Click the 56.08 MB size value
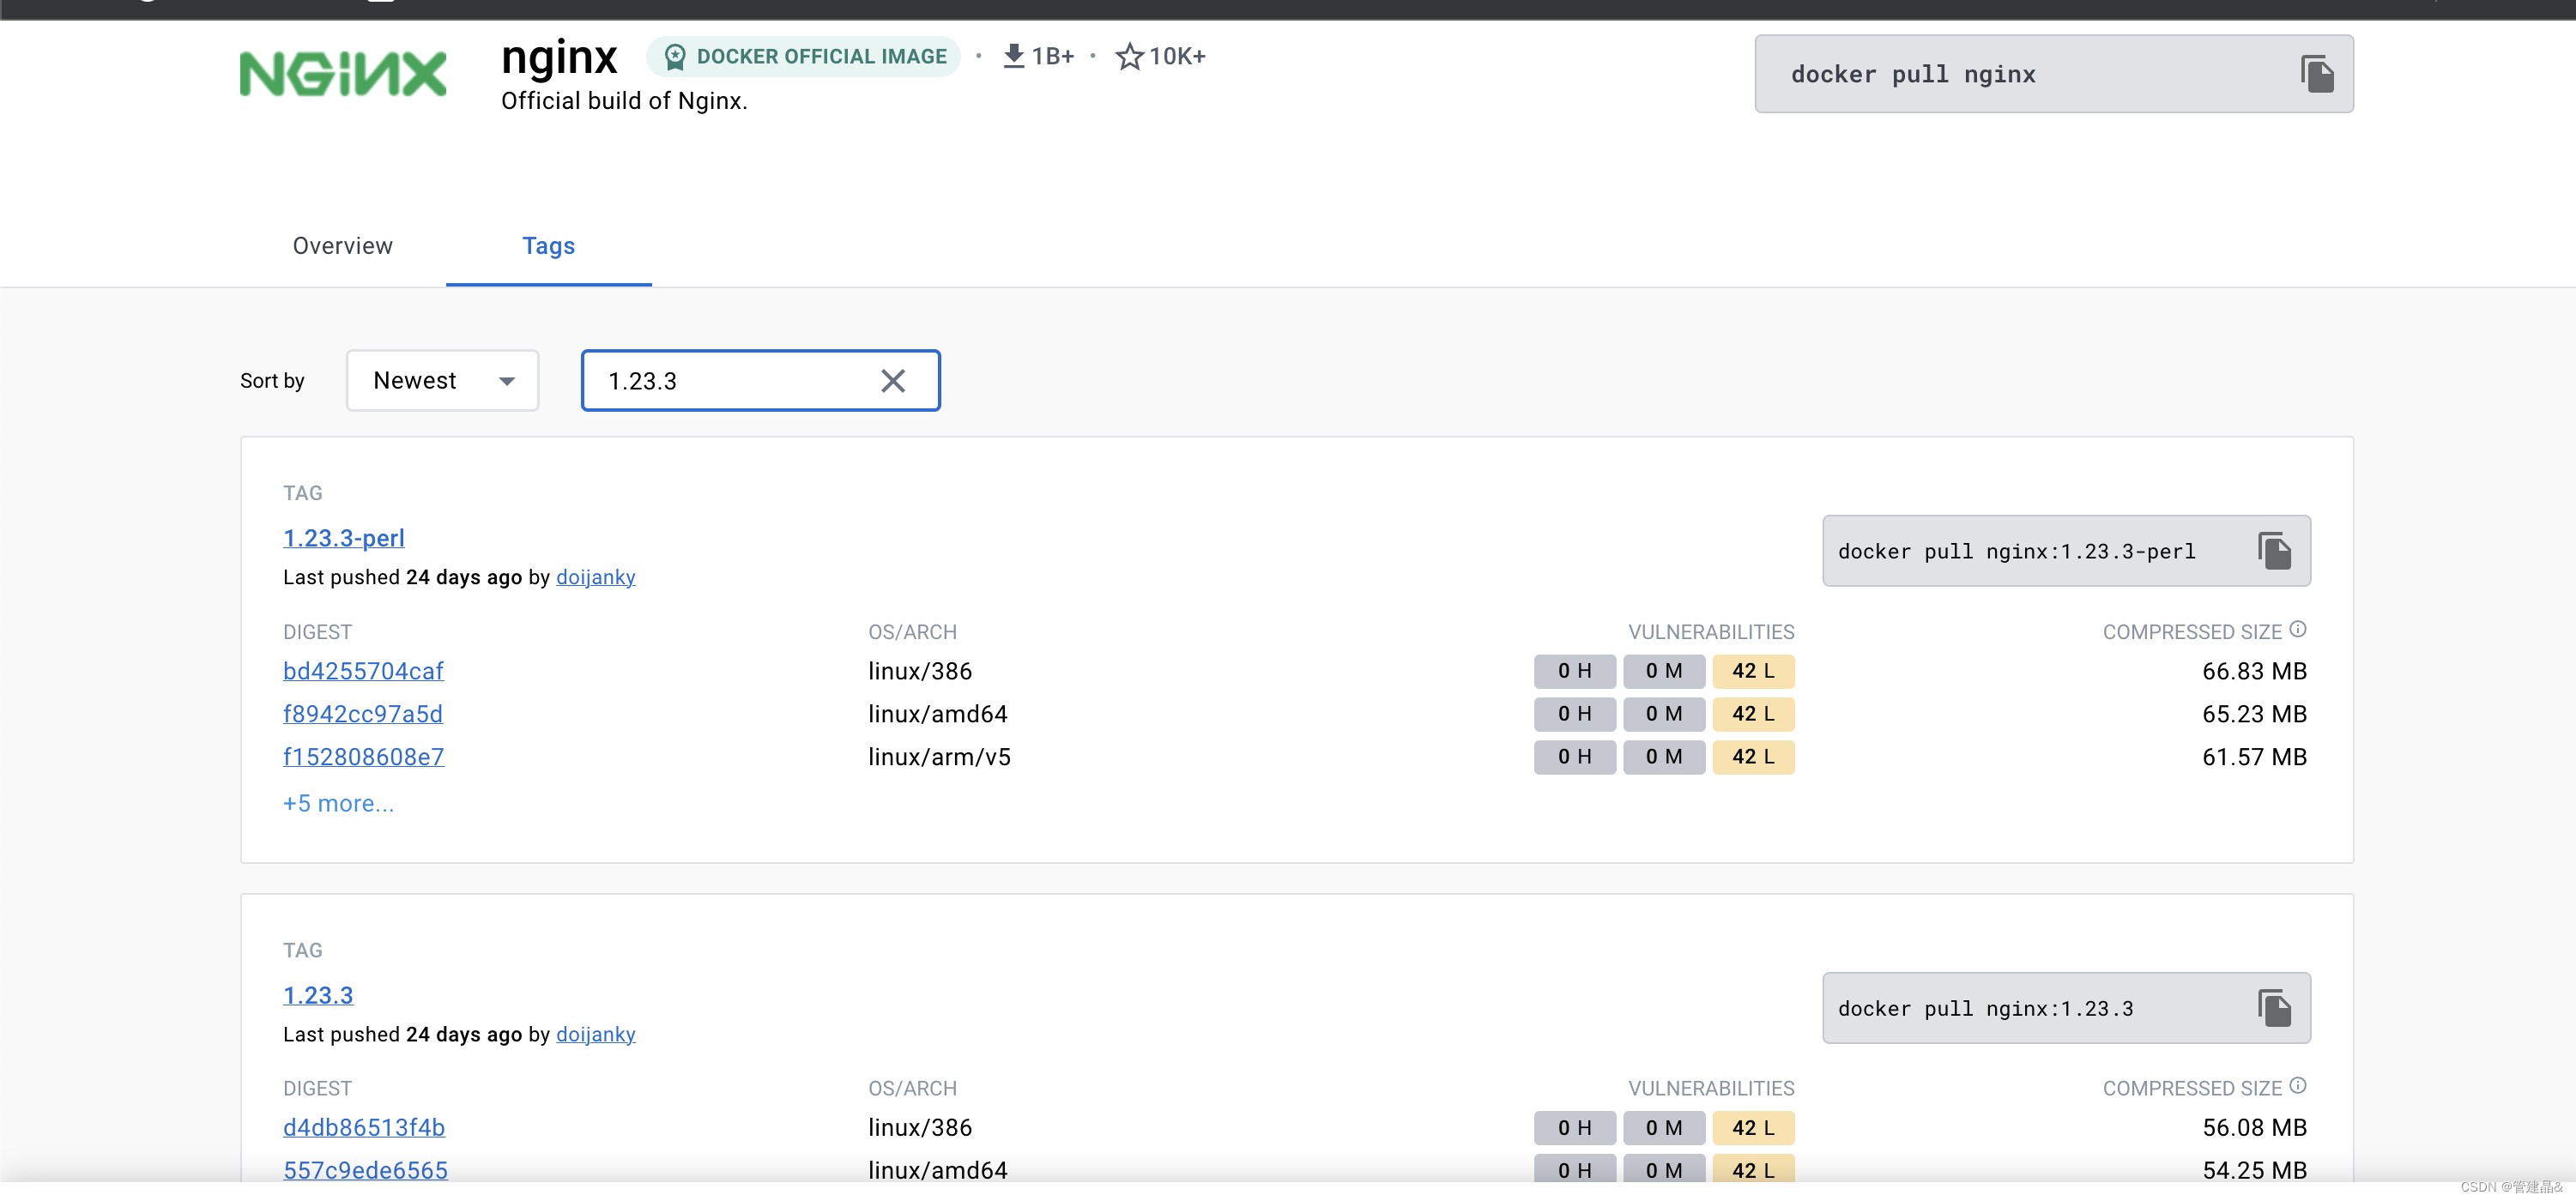 point(2254,1128)
